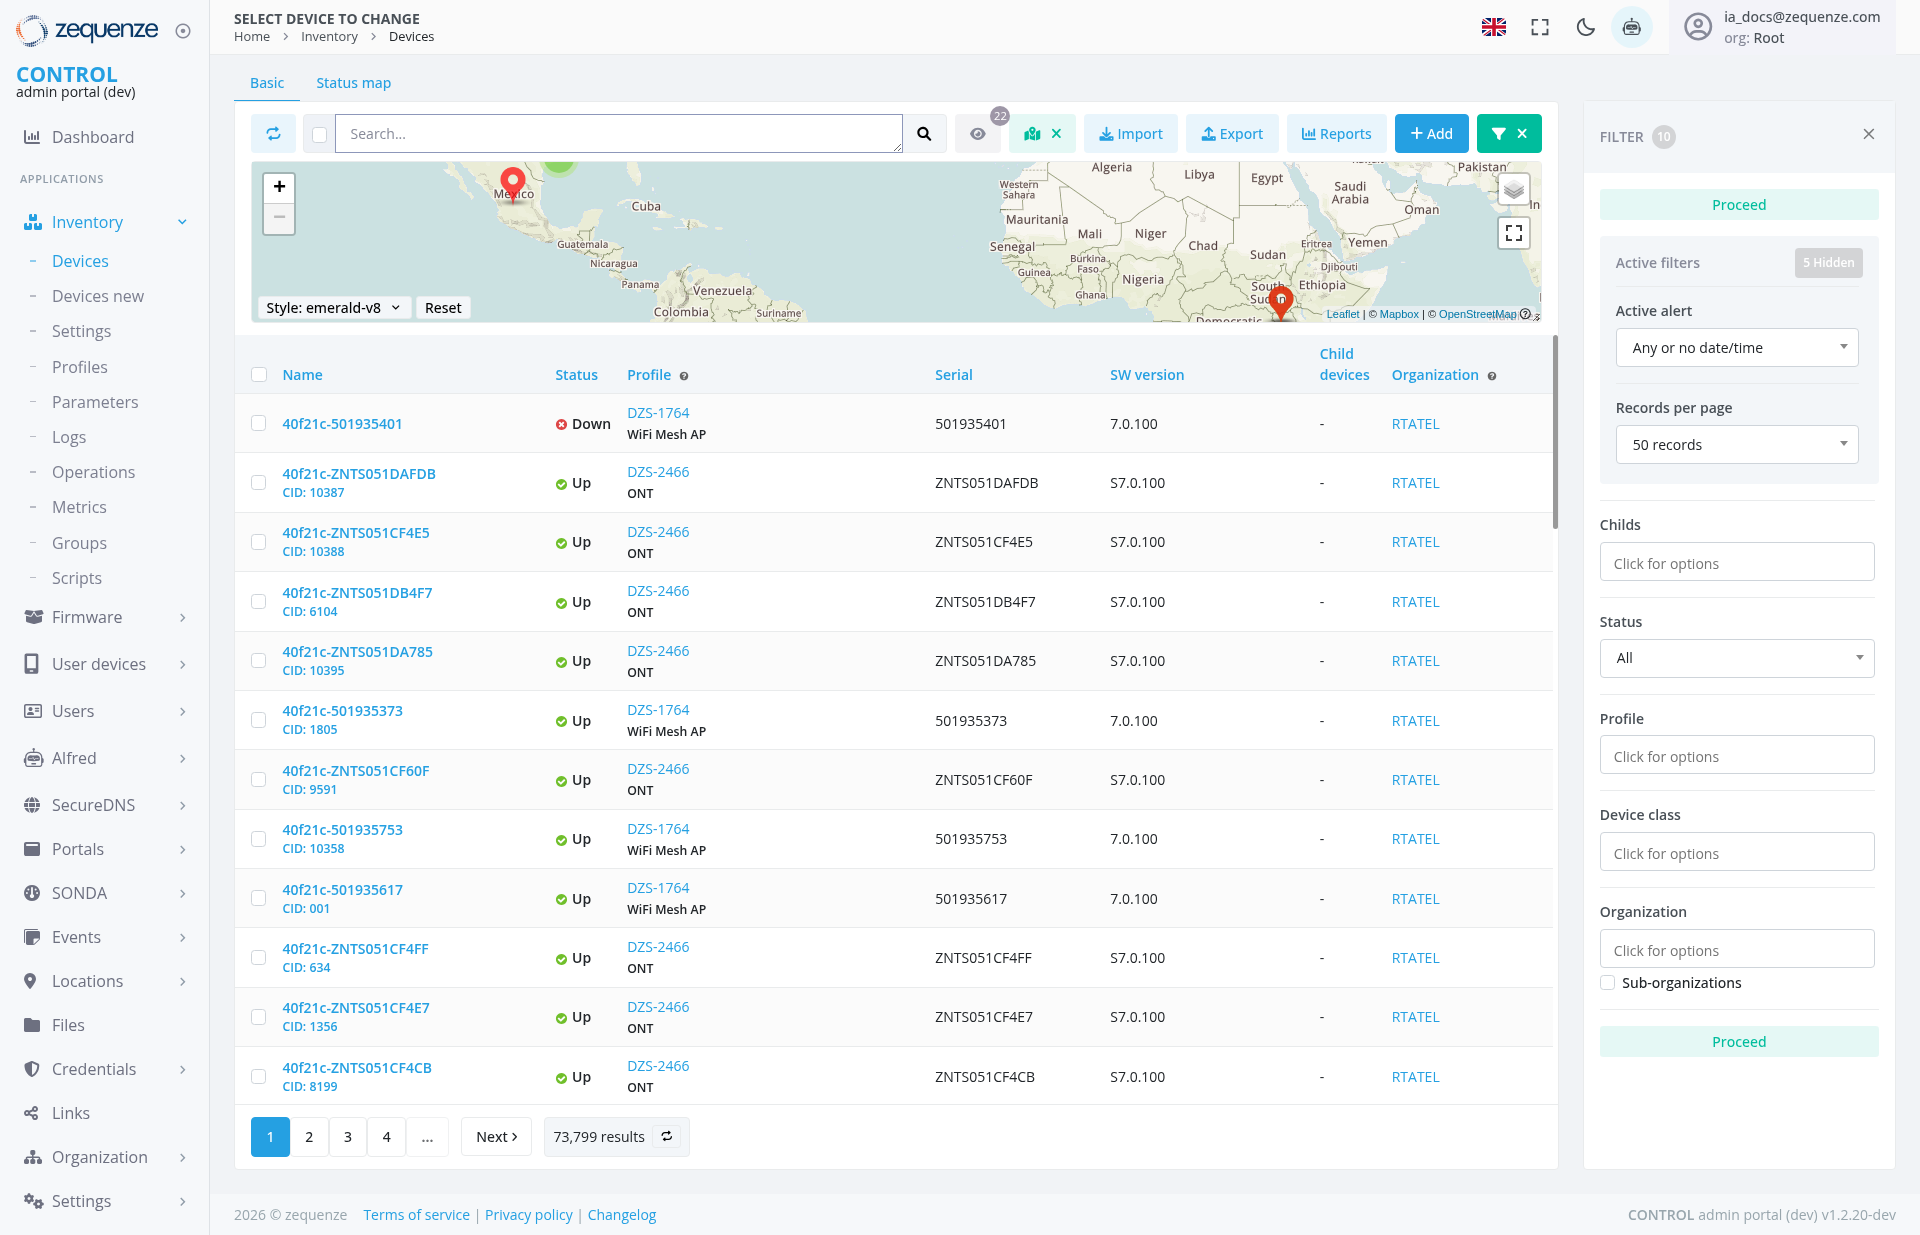Enter fullscreen with header expand icon

point(1540,27)
